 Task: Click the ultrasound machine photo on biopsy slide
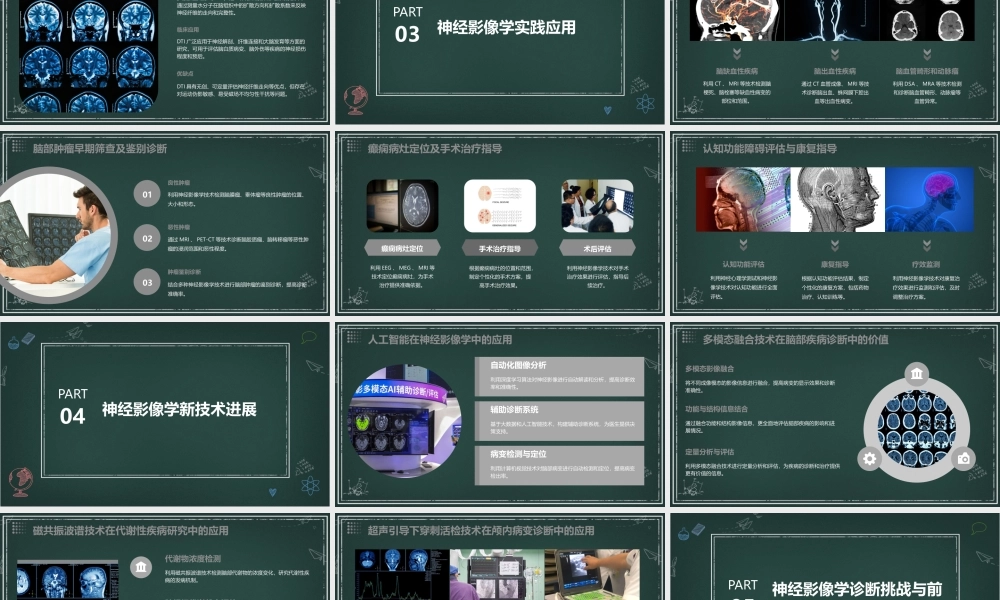click(592, 574)
